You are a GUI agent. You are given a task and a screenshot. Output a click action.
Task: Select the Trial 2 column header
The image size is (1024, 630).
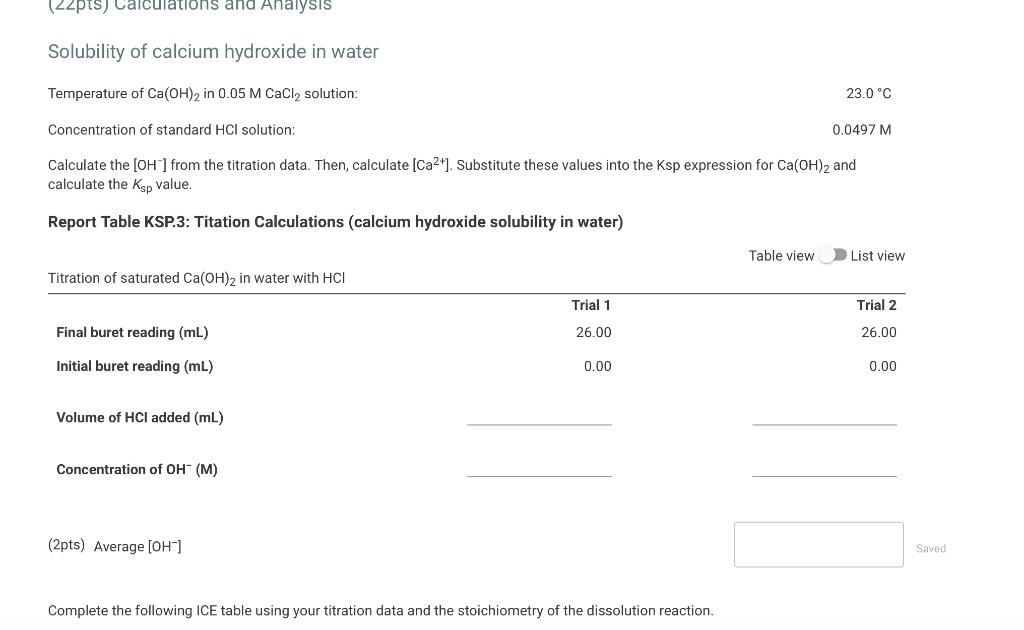pos(876,305)
